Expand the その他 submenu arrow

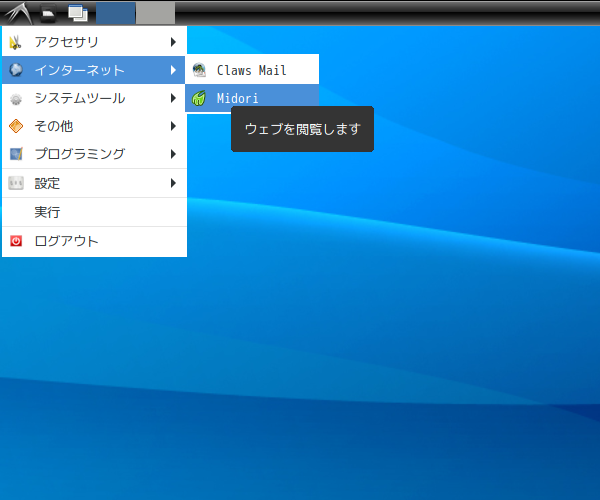173,126
